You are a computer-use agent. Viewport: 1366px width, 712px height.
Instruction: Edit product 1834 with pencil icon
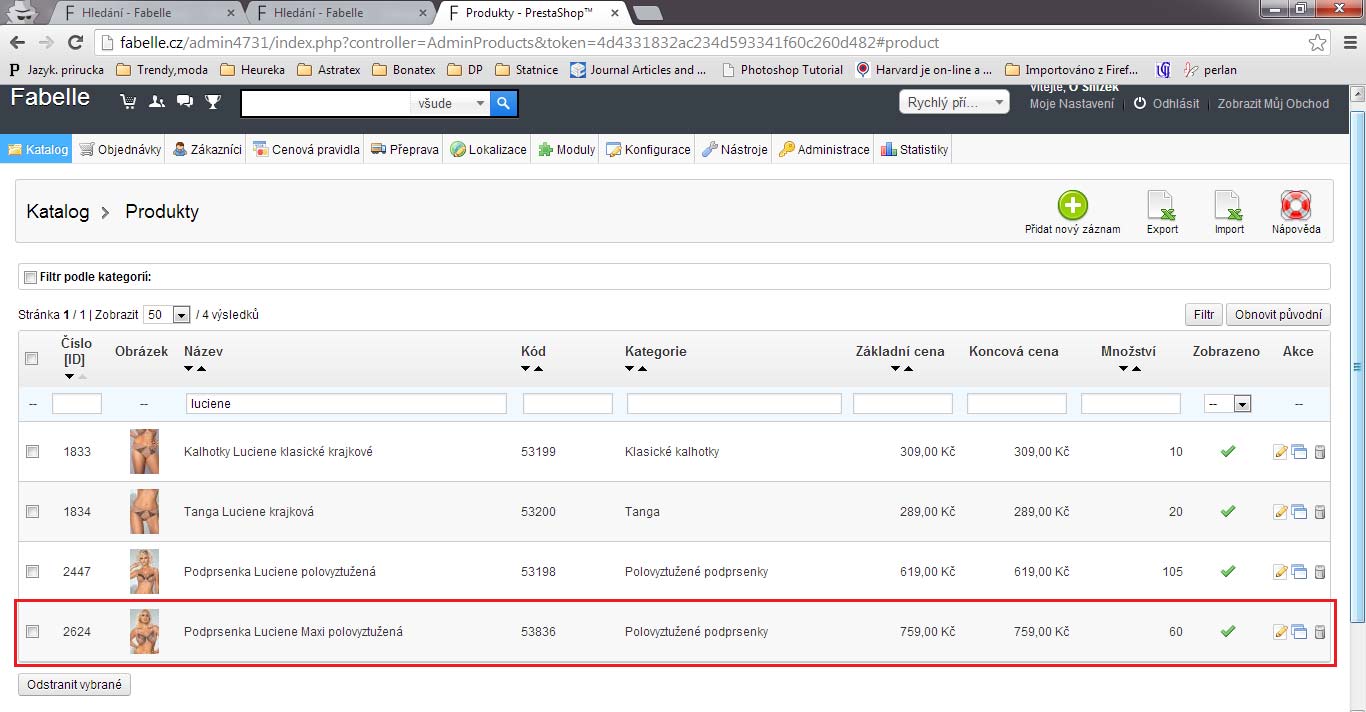(1280, 512)
